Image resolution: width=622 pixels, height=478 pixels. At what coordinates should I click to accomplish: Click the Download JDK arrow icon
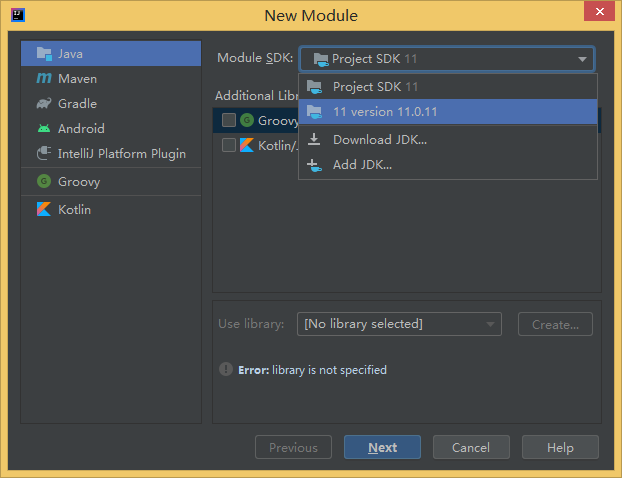coord(314,139)
